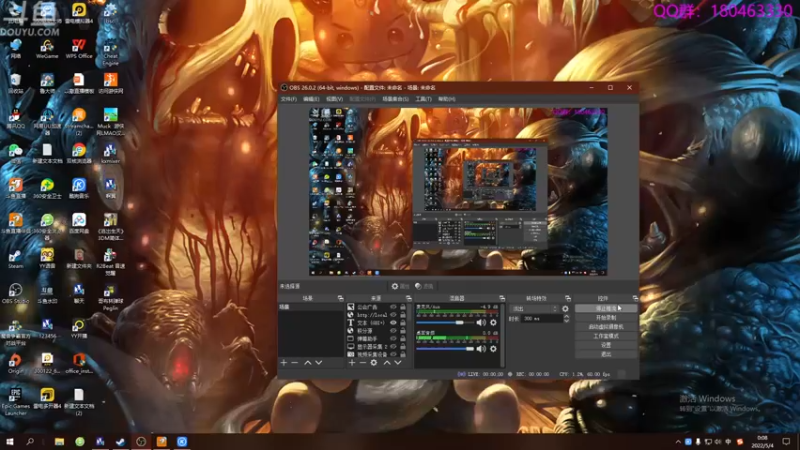Open the Tools (T) menu in OBS
Viewport: 800px width, 450px height.
click(x=423, y=99)
